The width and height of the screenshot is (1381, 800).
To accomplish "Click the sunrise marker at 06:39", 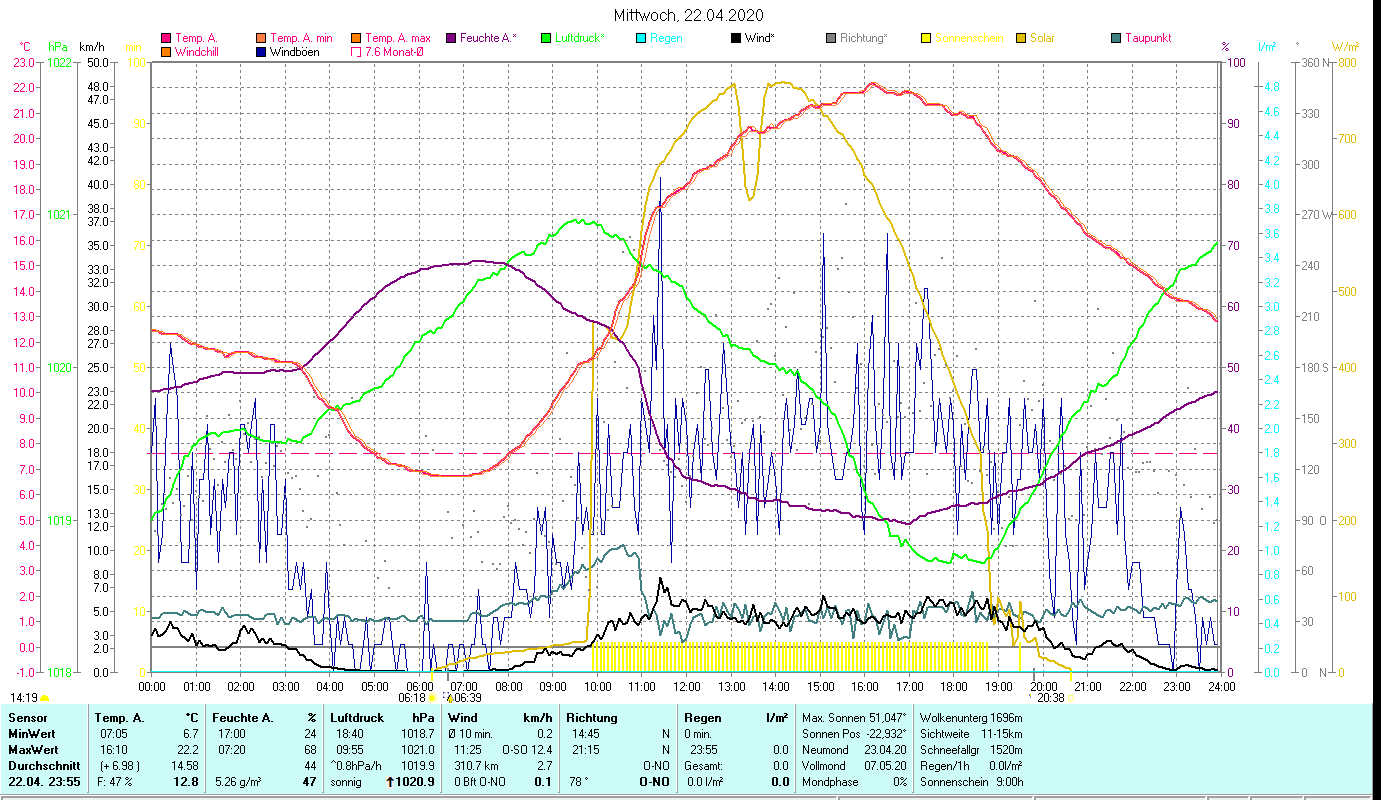I will (x=448, y=697).
